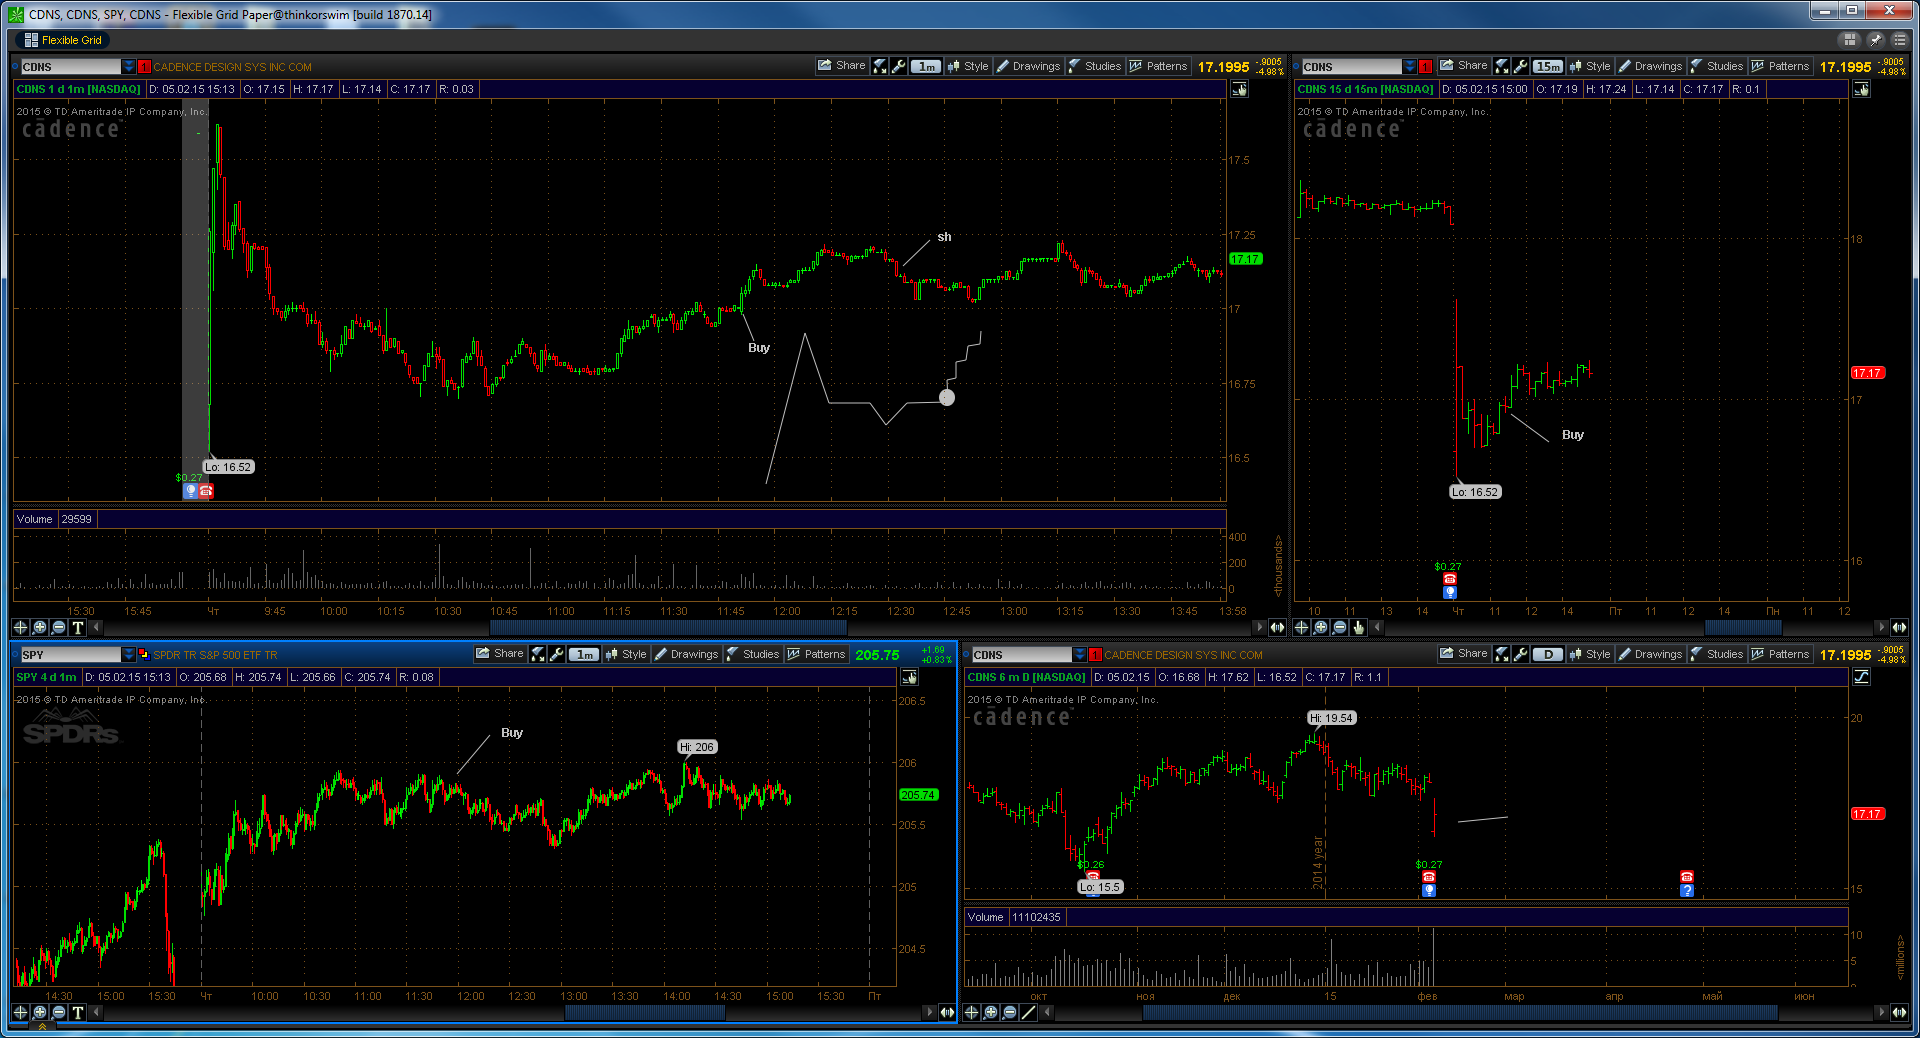
Task: Click wrench settings icon in CDNS 15m chart
Action: 1521,66
